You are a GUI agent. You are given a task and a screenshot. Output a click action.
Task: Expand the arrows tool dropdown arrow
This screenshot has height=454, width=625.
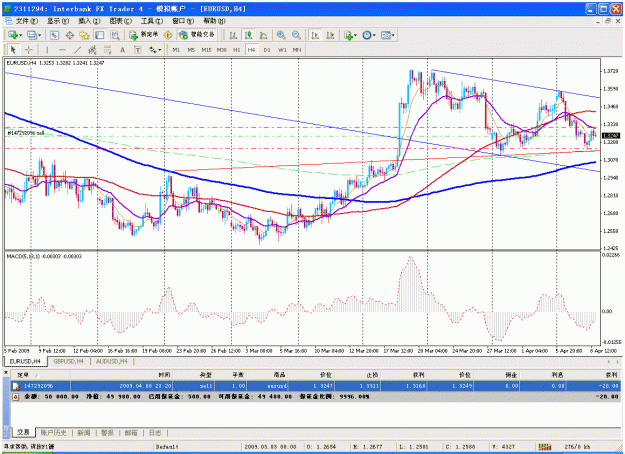coord(160,50)
